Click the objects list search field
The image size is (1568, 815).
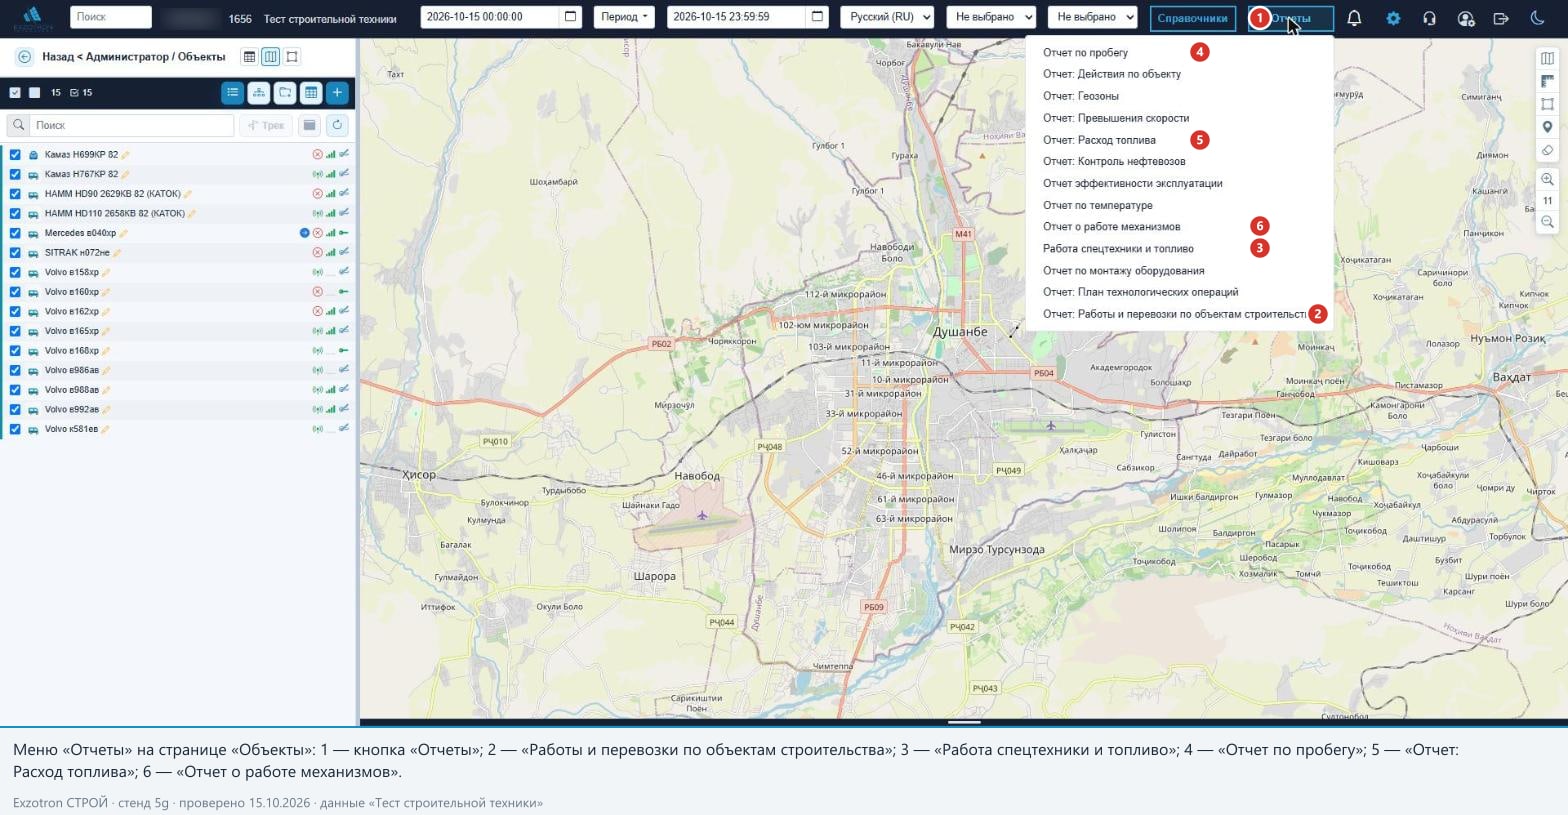pos(131,125)
